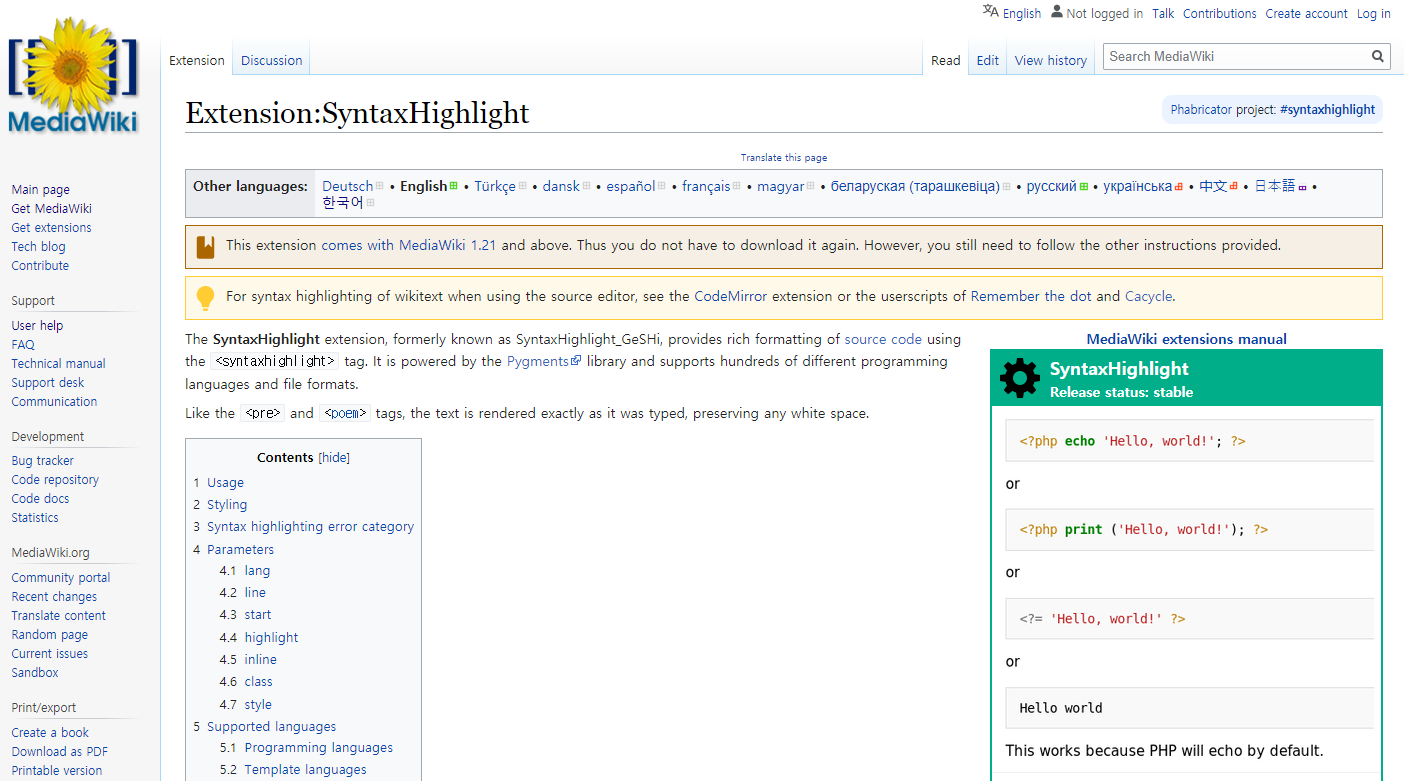1404x781 pixels.
Task: Open Bug tracker sidebar link
Action: pyautogui.click(x=43, y=461)
